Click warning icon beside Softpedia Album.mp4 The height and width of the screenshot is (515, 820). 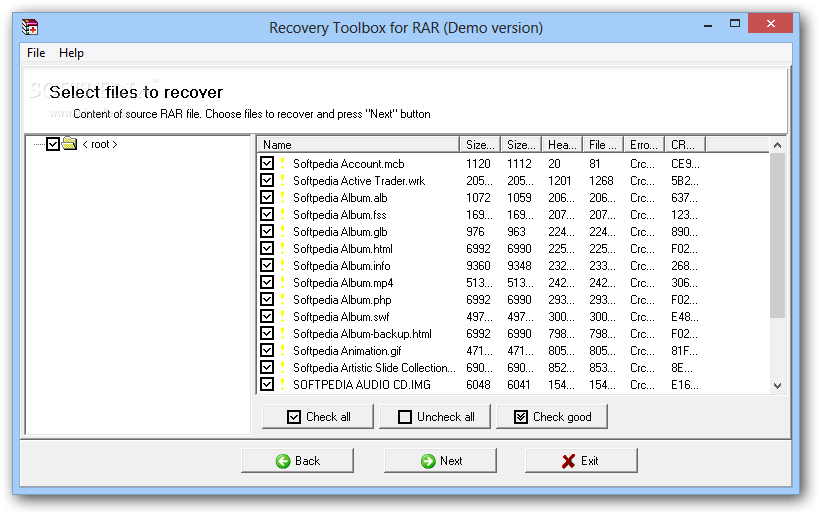pyautogui.click(x=283, y=282)
